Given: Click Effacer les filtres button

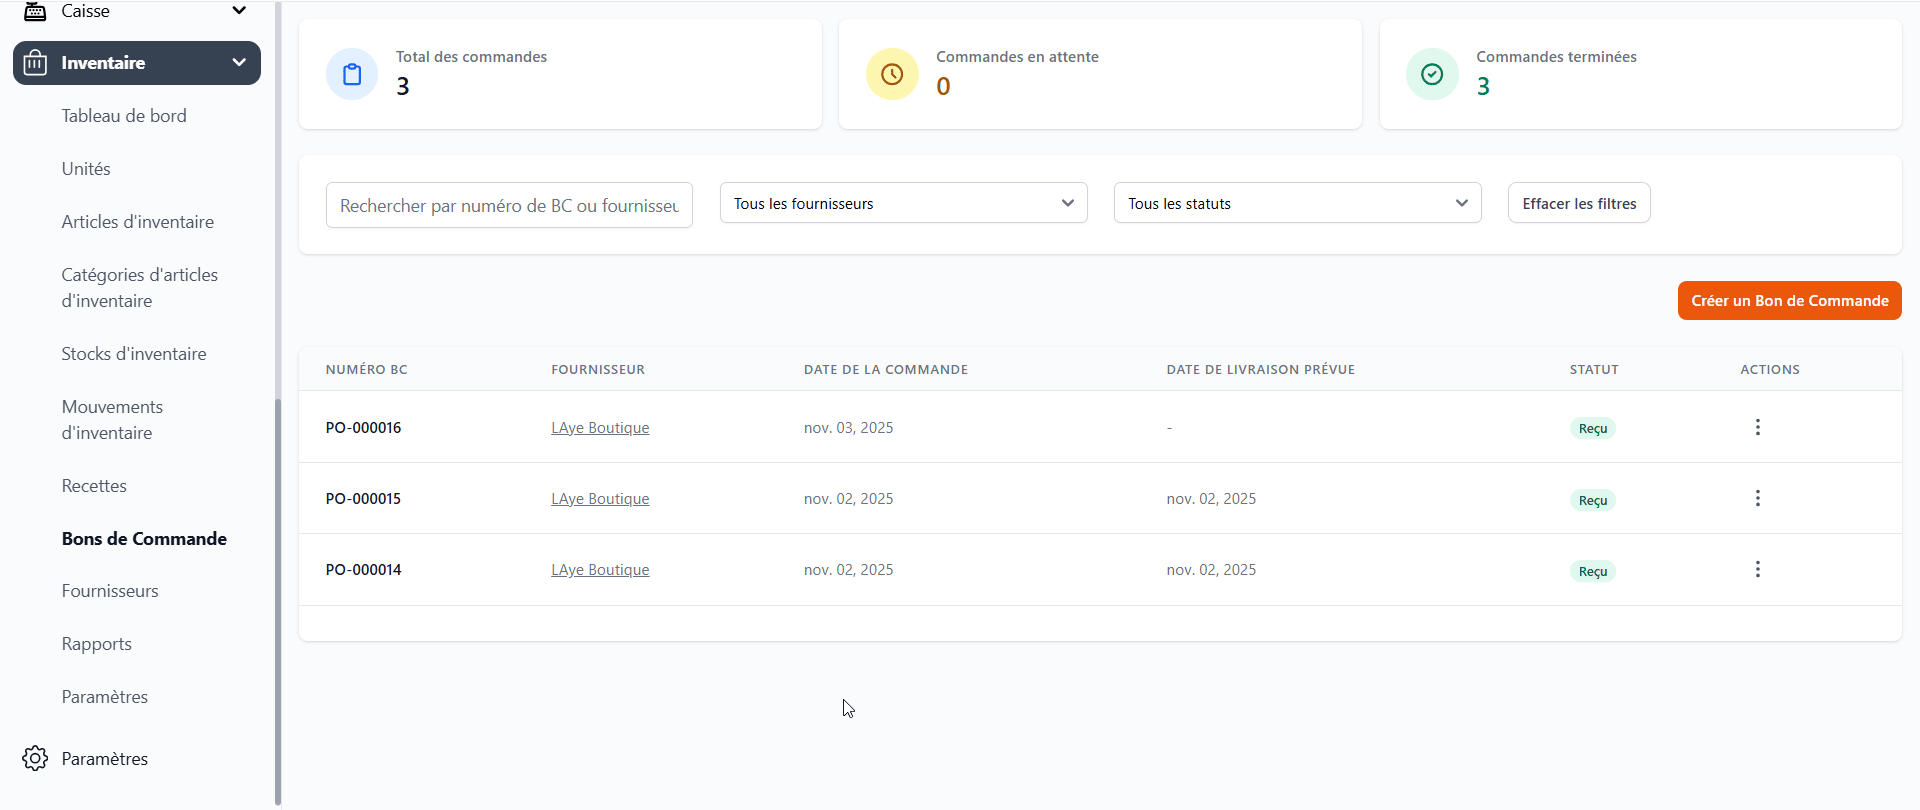Looking at the screenshot, I should [x=1579, y=203].
